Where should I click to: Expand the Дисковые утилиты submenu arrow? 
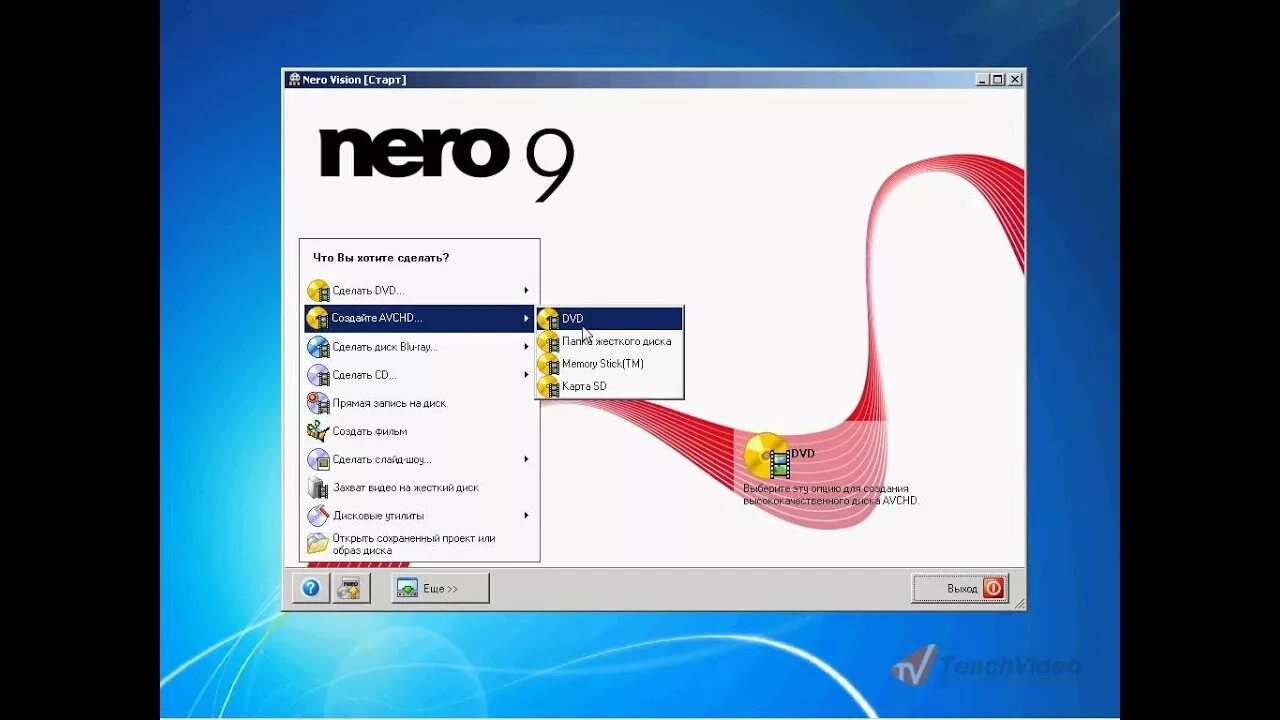click(x=526, y=516)
